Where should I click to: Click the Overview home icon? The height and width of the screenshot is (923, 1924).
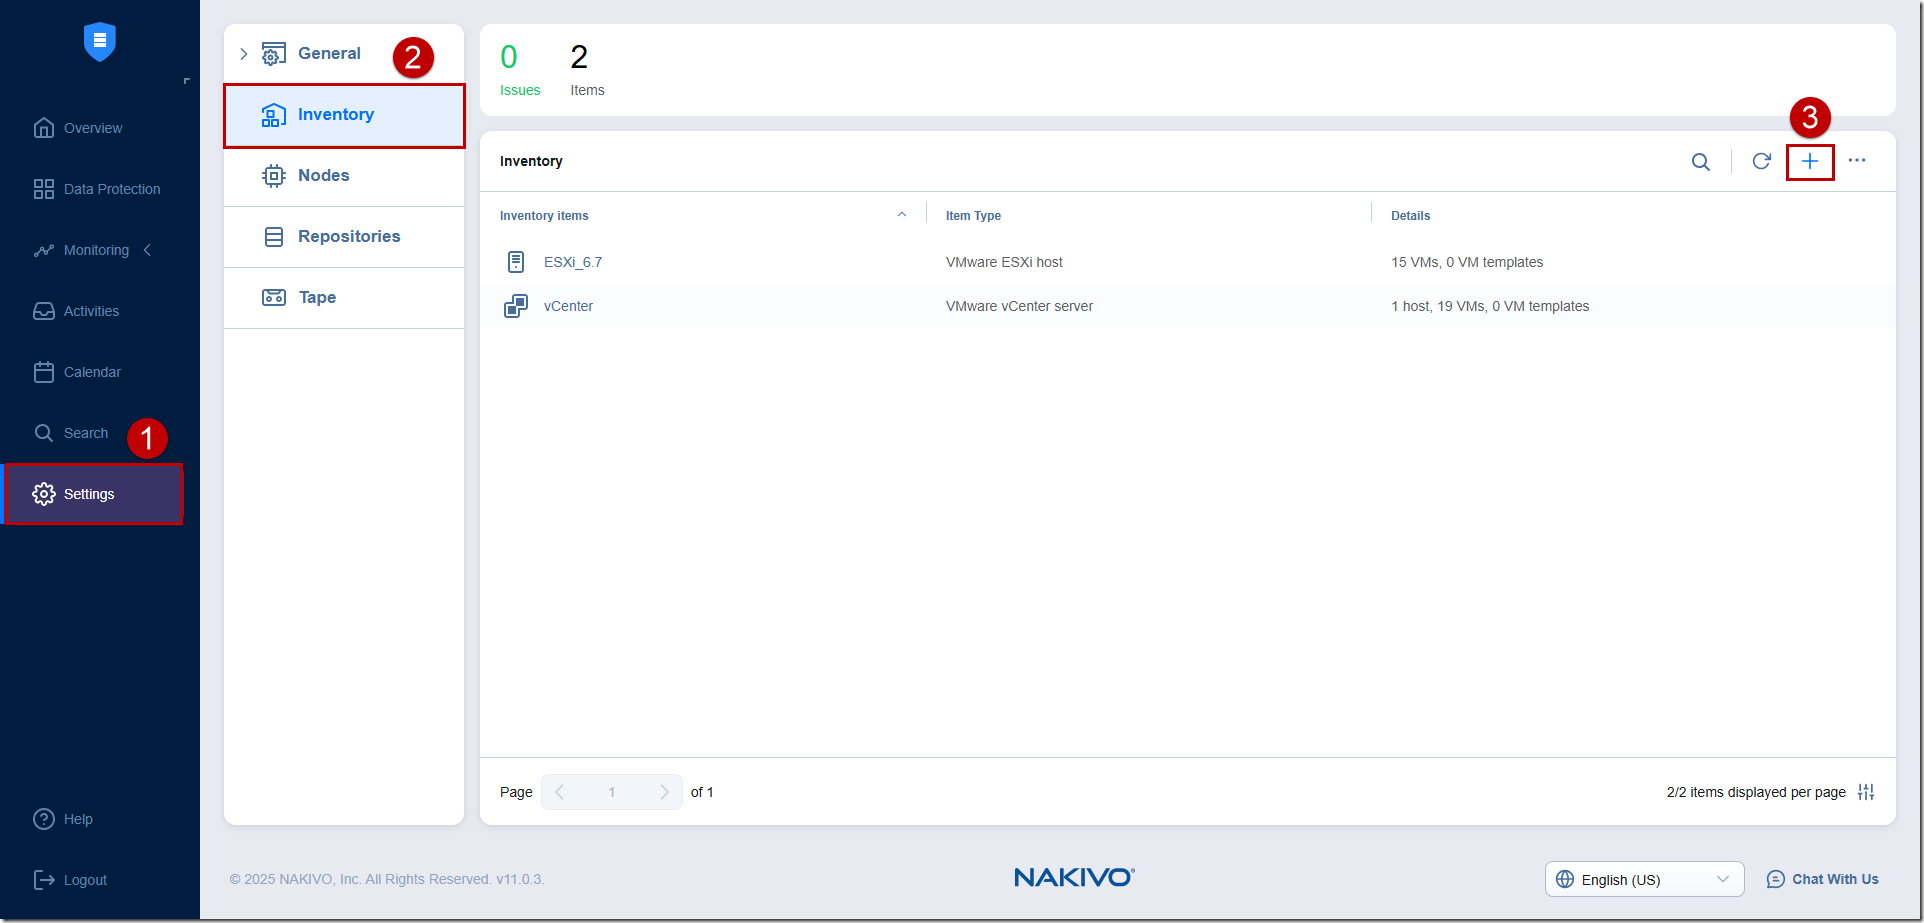[43, 127]
